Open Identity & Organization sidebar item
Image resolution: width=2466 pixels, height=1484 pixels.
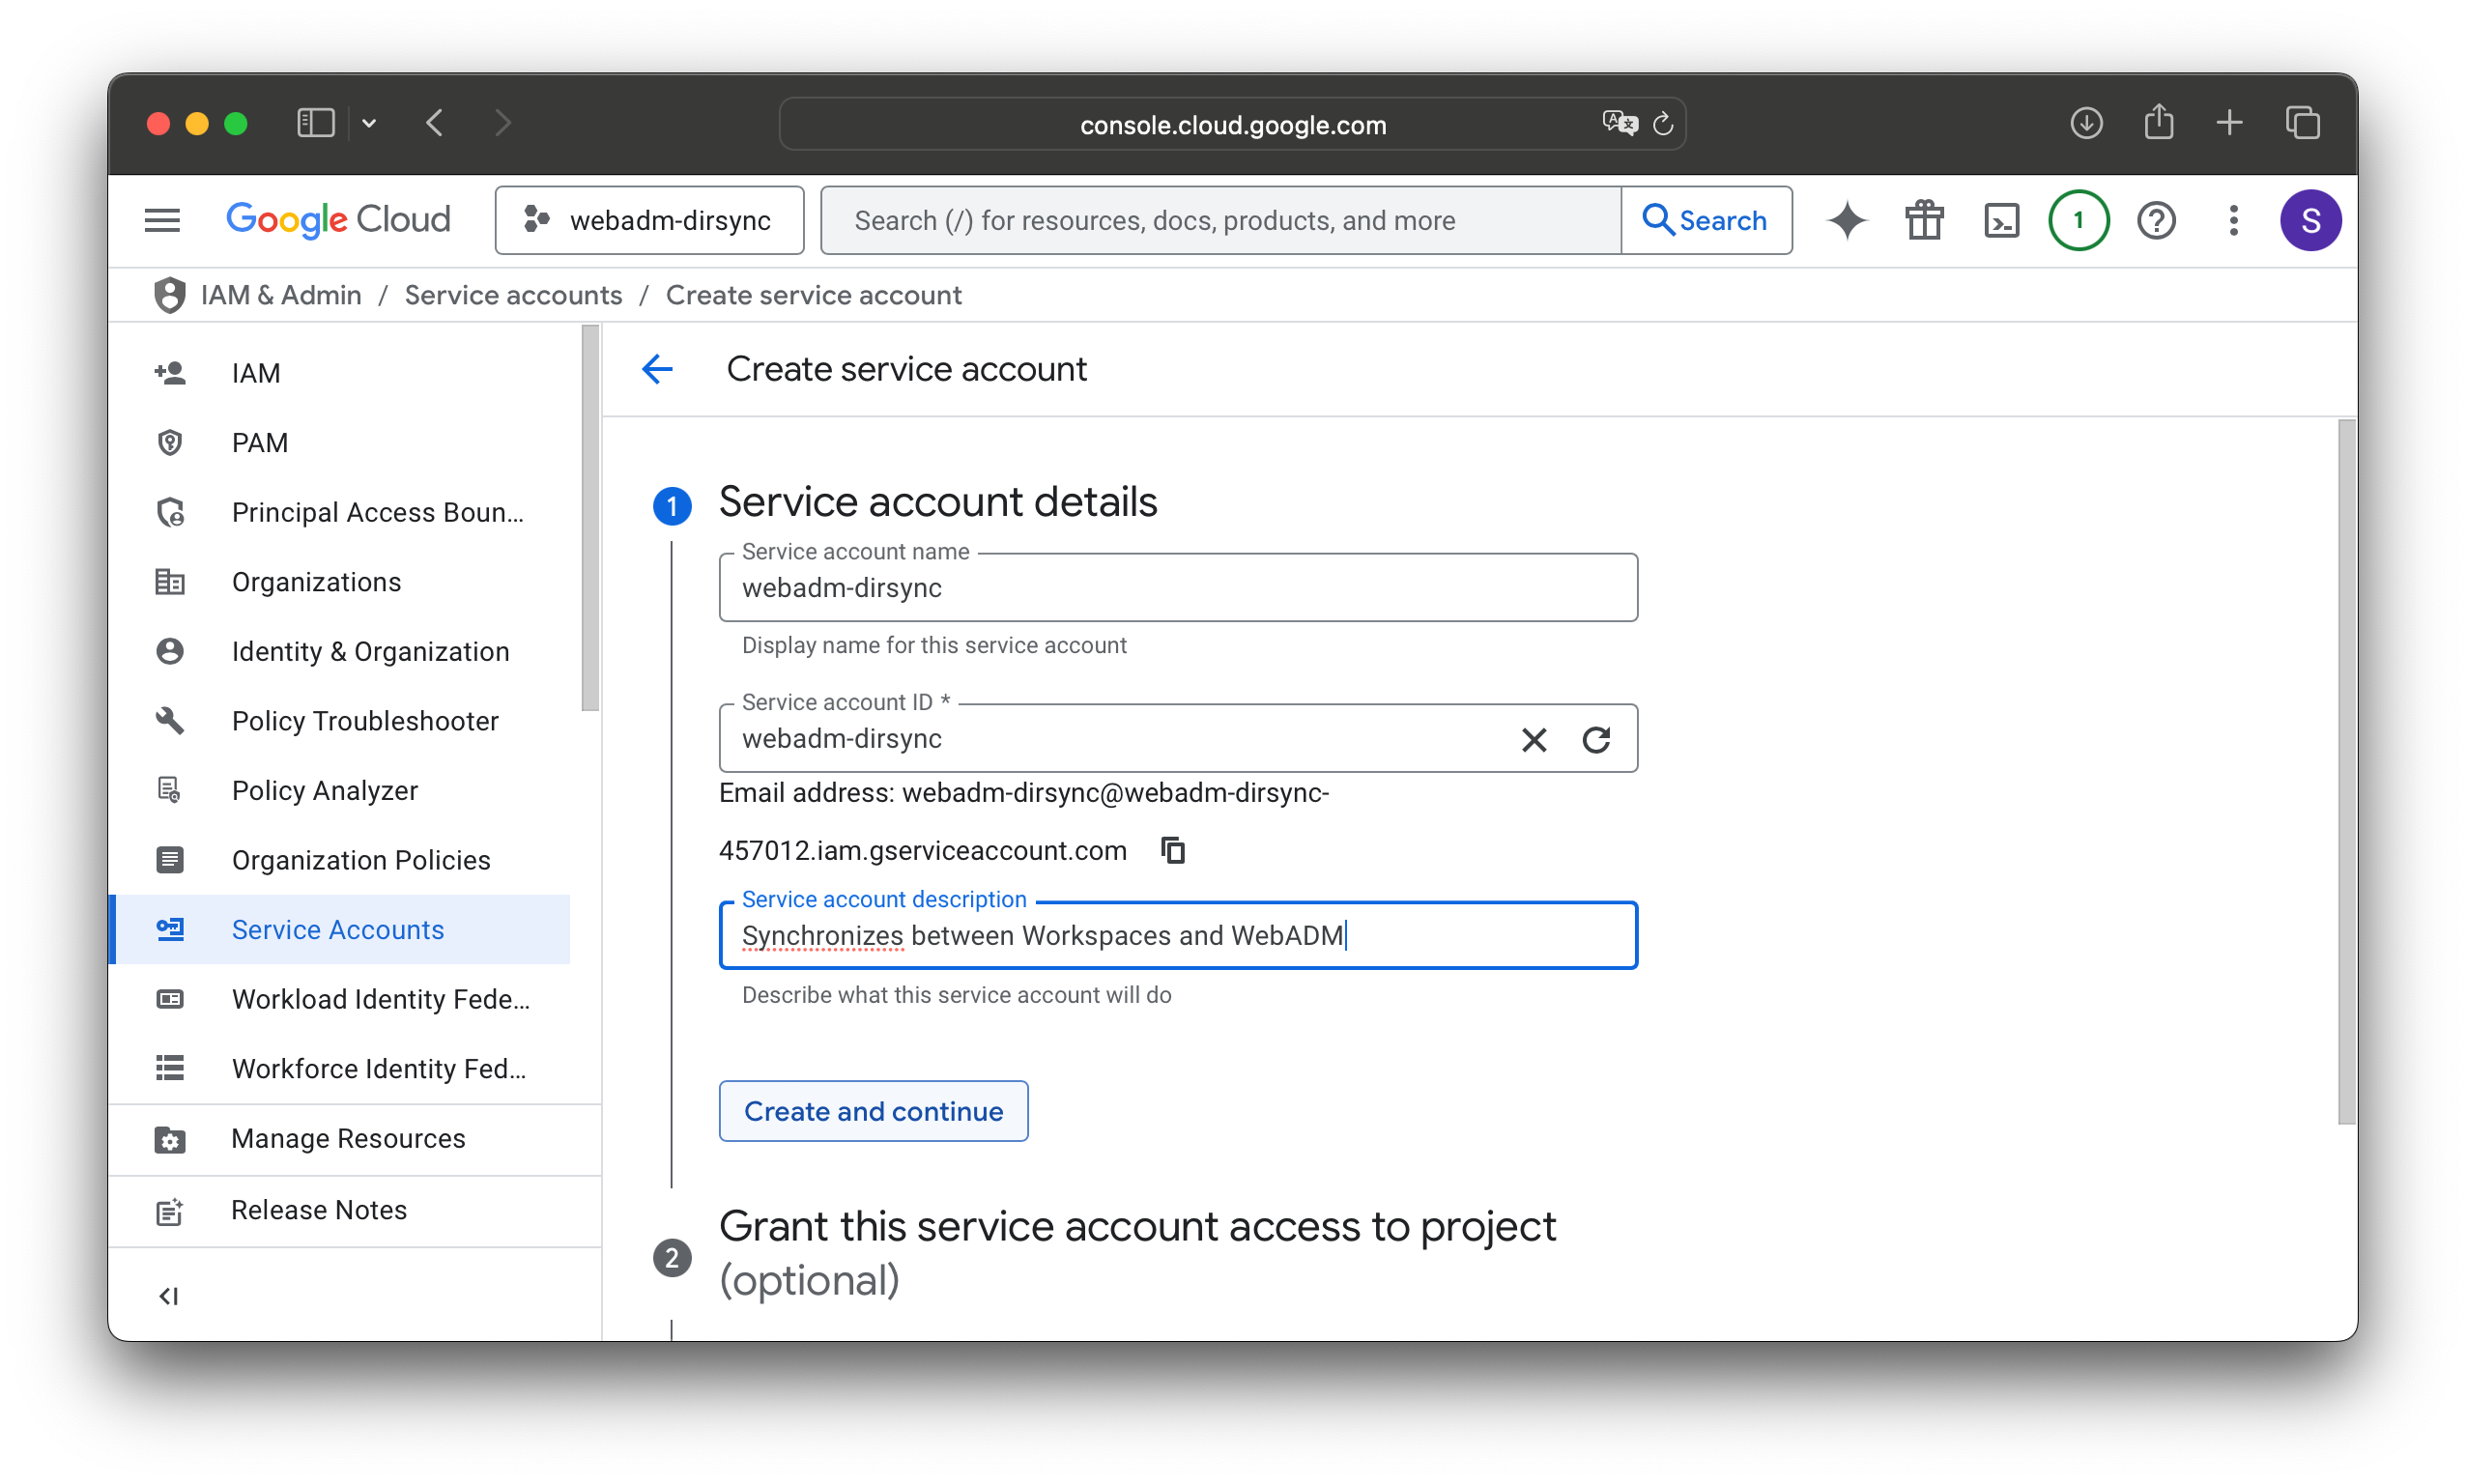[340, 651]
